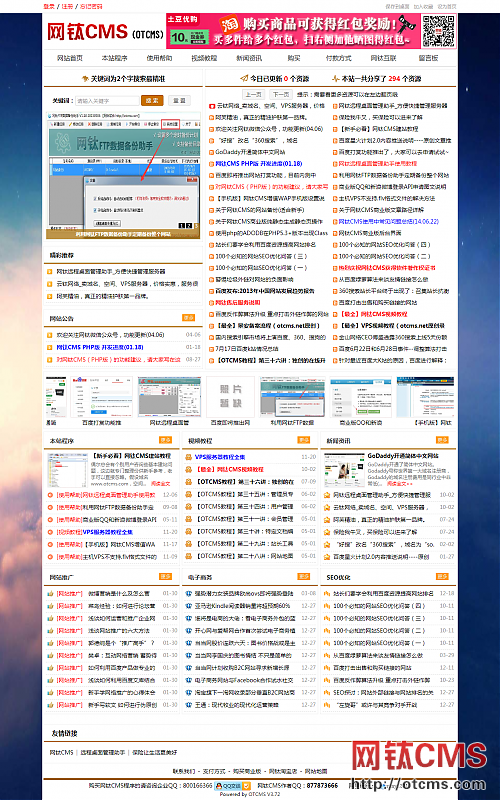Open the QQ交谈 chat icon in footer

233,786
